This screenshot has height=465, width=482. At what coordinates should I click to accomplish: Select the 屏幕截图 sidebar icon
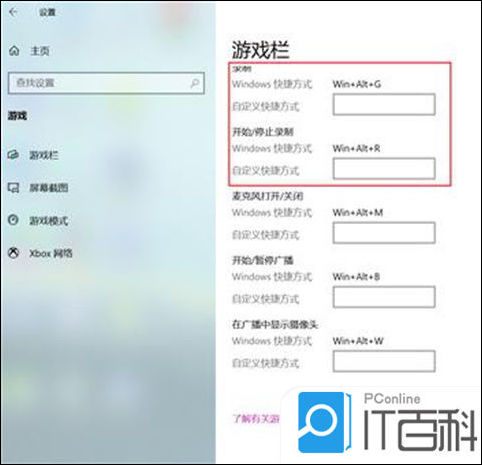pos(14,188)
